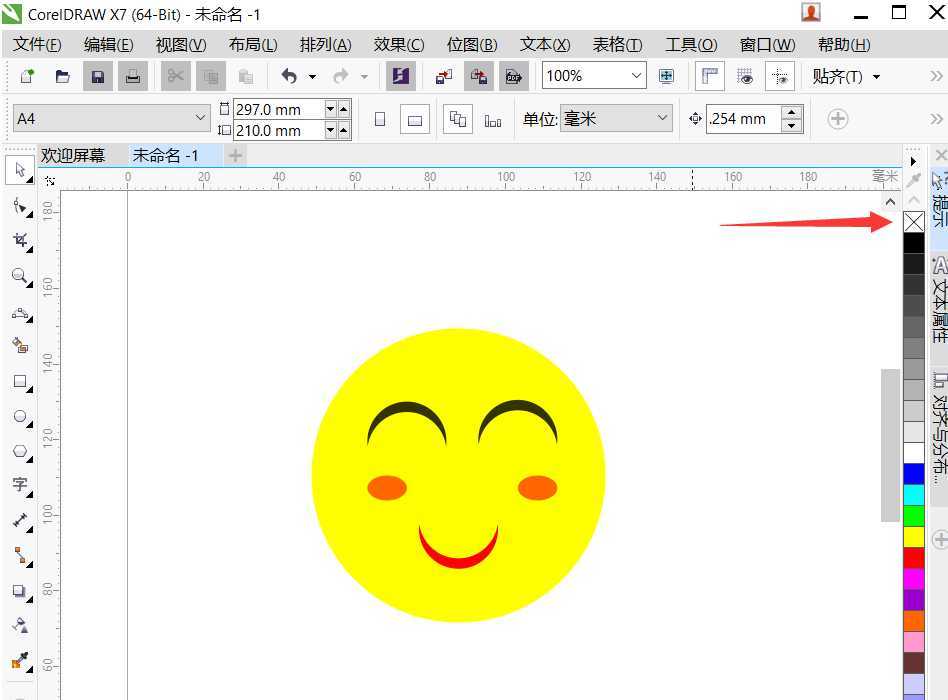Select the Zoom tool
Image resolution: width=948 pixels, height=700 pixels.
tap(18, 268)
